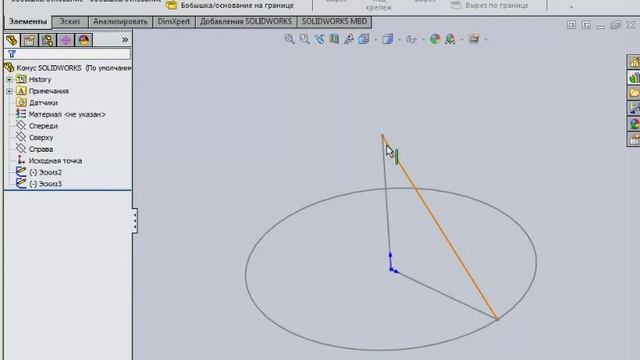Select Материал <не указан> item
640x360 pixels.
pyautogui.click(x=61, y=114)
